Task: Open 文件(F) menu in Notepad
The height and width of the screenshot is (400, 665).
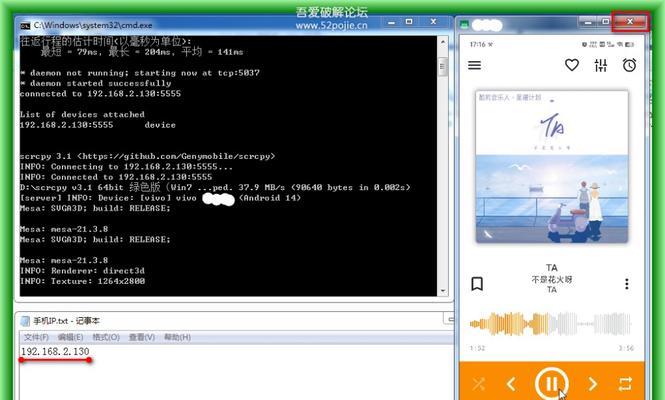Action: [x=36, y=337]
